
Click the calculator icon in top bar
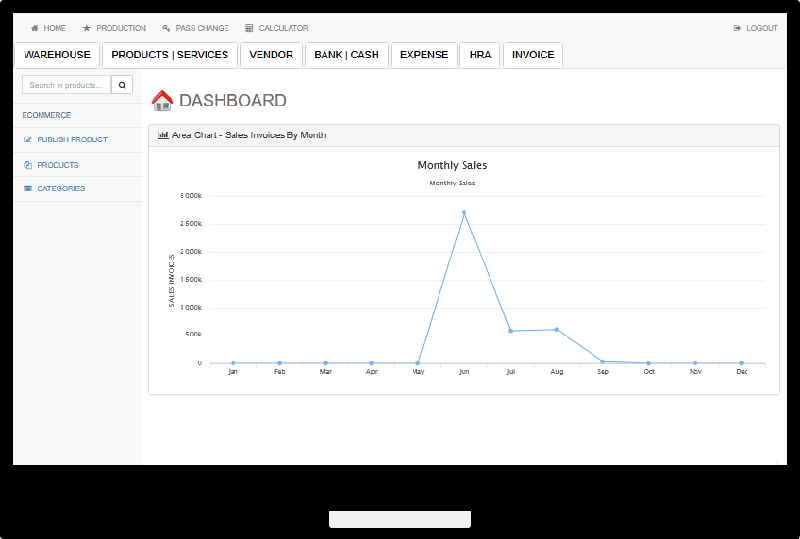pos(249,28)
